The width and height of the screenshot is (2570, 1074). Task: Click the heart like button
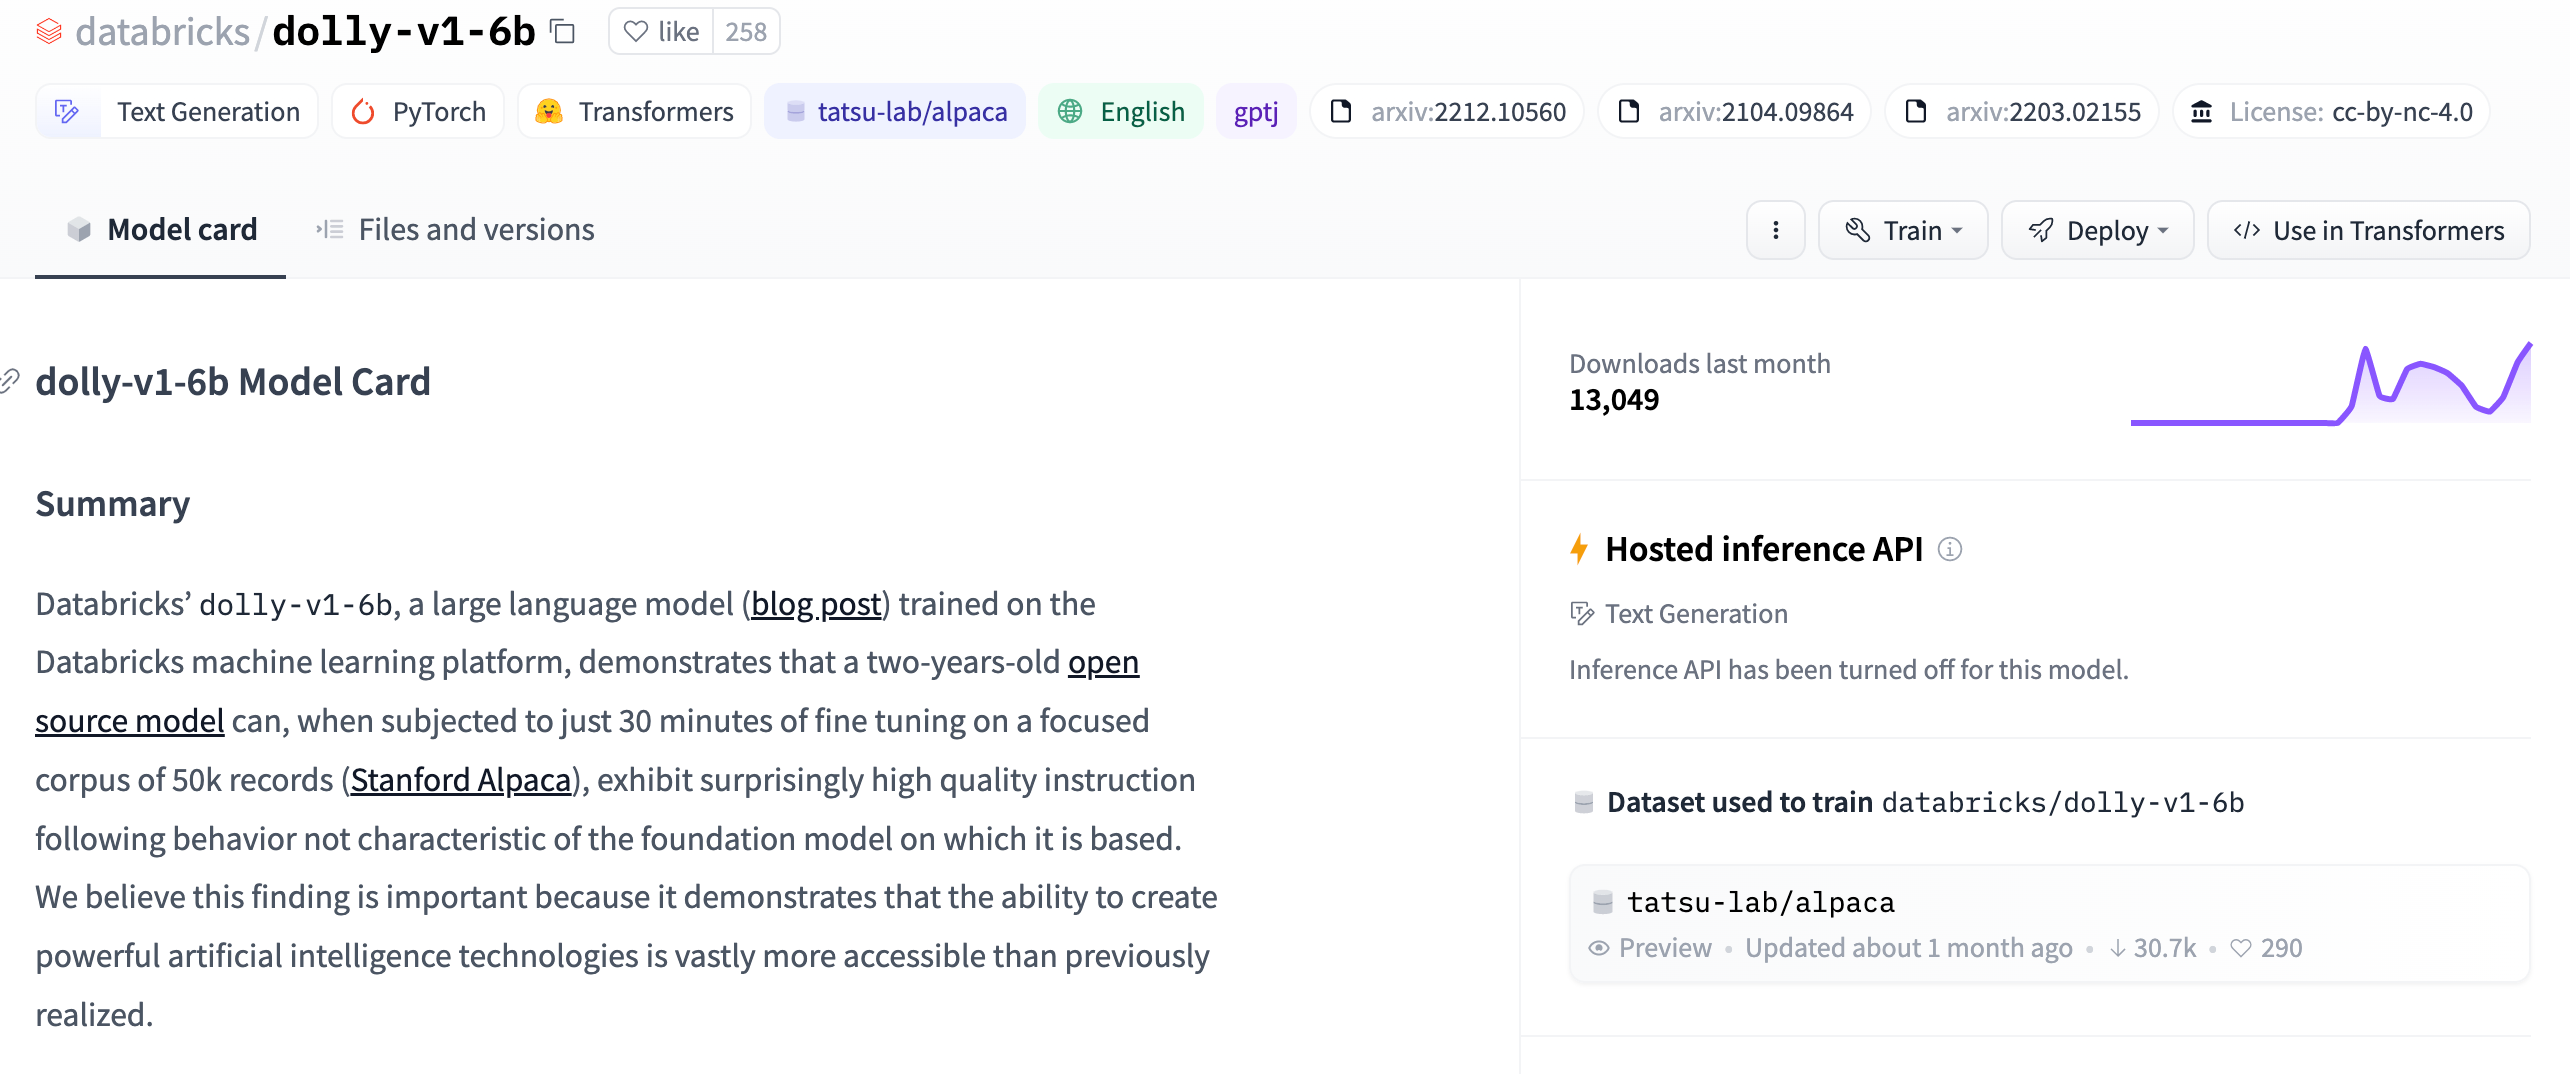[x=661, y=32]
